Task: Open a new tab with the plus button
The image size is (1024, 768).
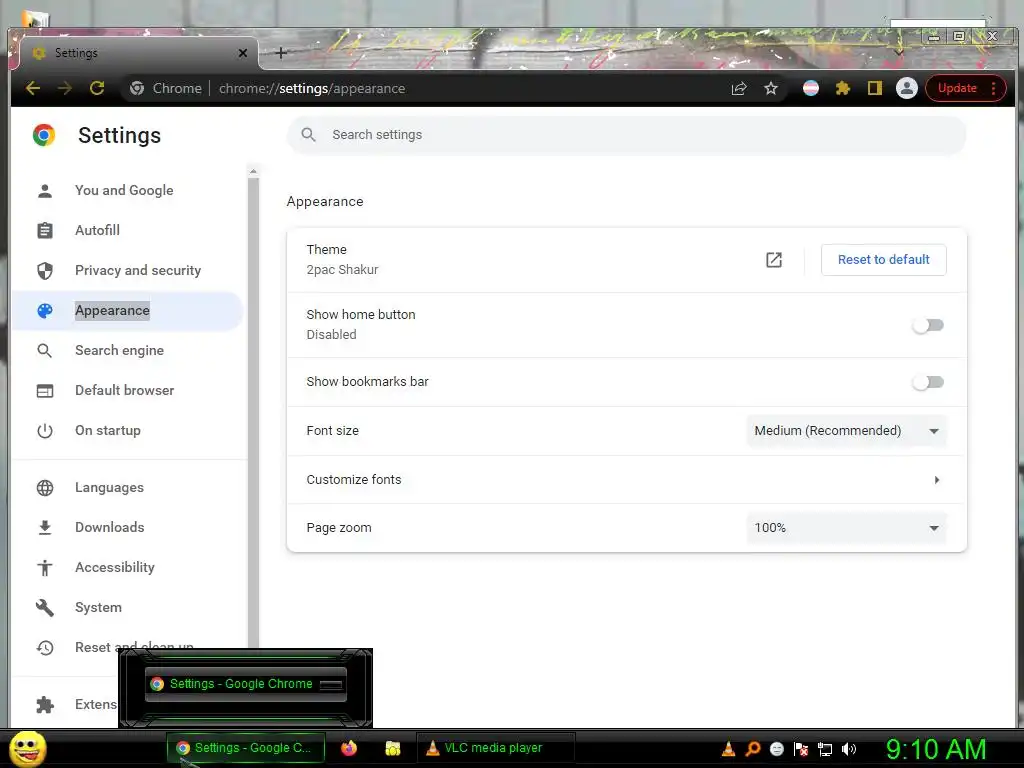Action: [281, 53]
